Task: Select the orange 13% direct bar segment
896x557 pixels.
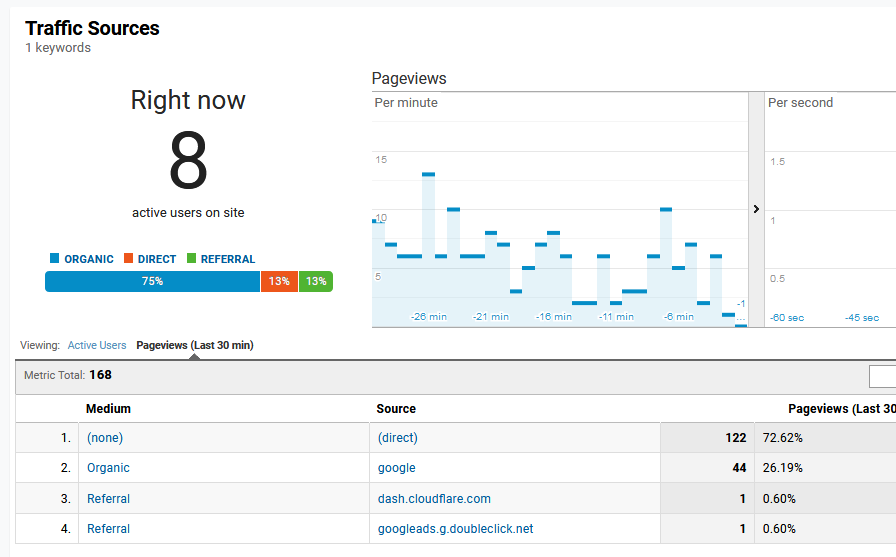Action: [279, 282]
